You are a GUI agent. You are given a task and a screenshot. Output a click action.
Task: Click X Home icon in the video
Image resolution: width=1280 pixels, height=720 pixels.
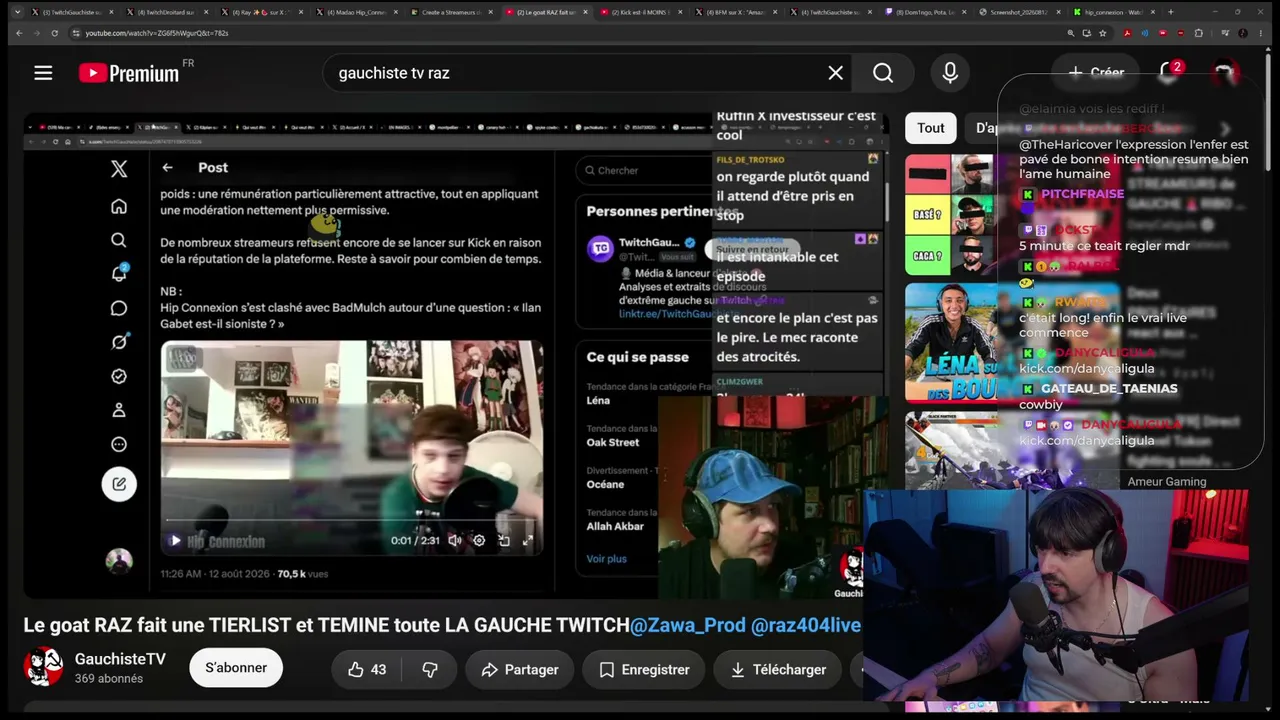pos(119,206)
